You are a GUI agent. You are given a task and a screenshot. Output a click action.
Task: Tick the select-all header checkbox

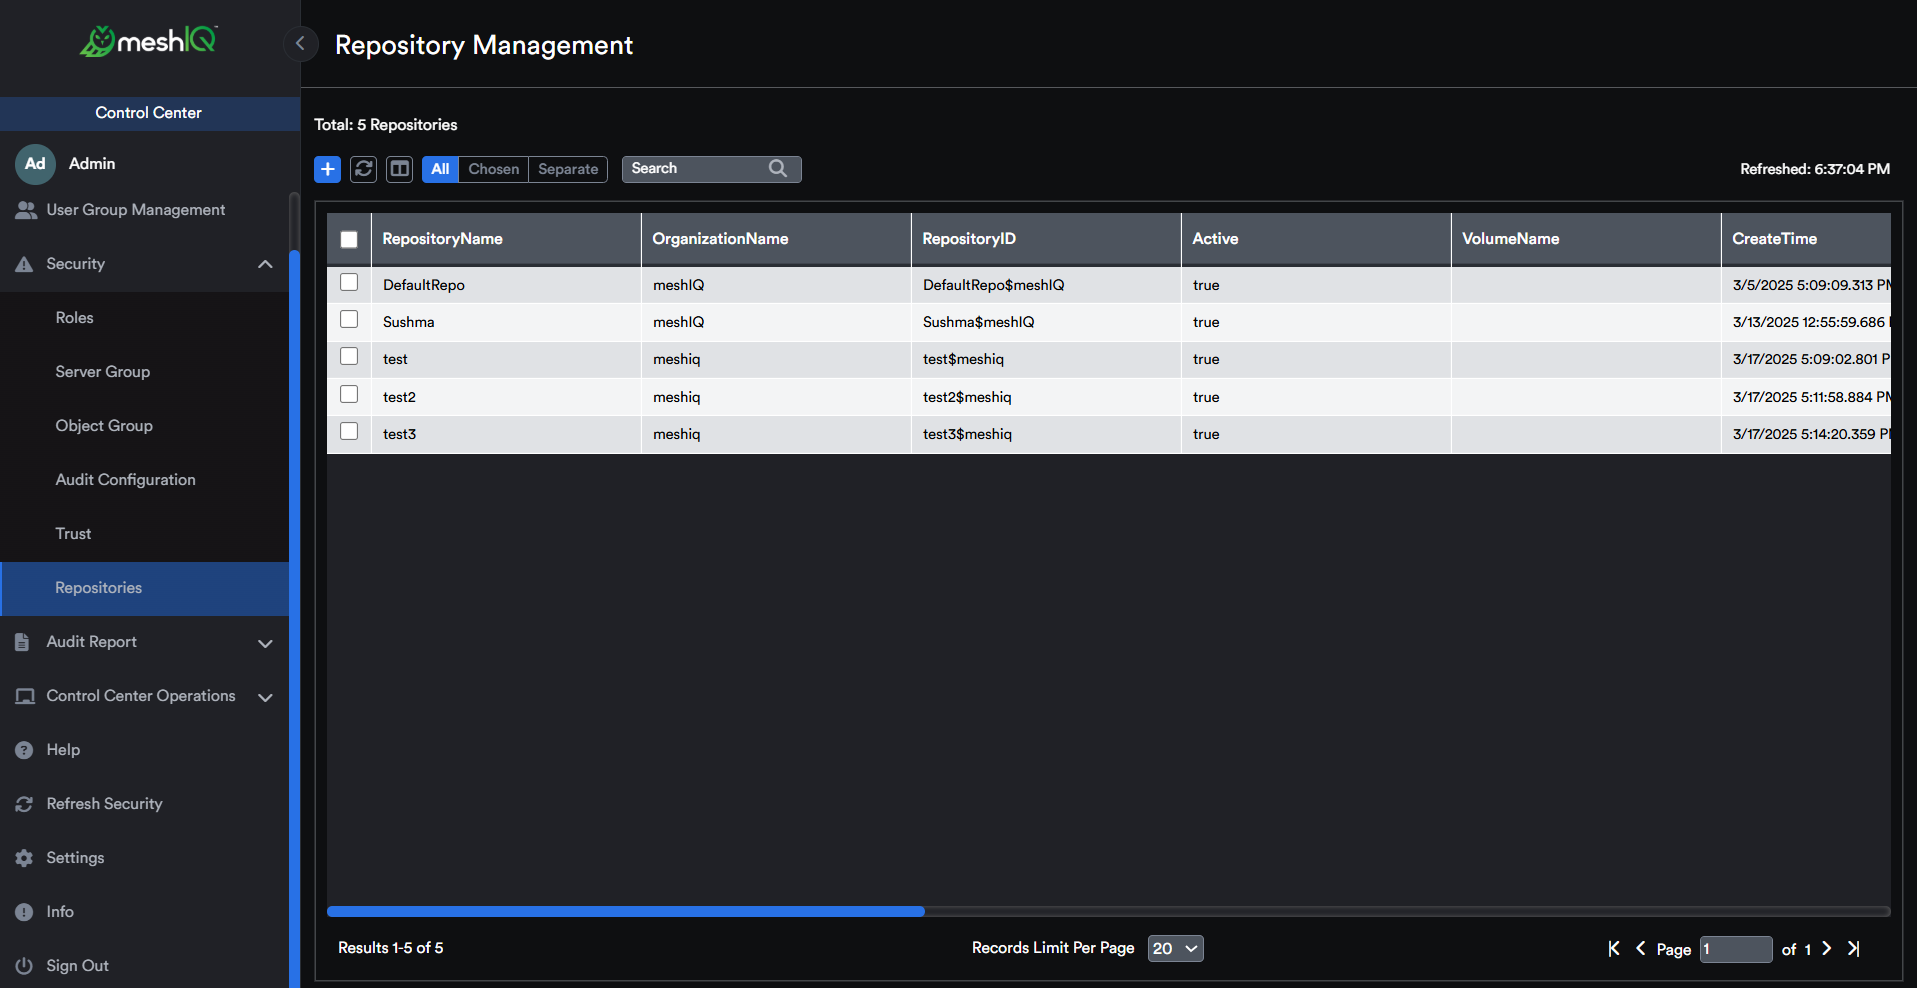point(349,239)
